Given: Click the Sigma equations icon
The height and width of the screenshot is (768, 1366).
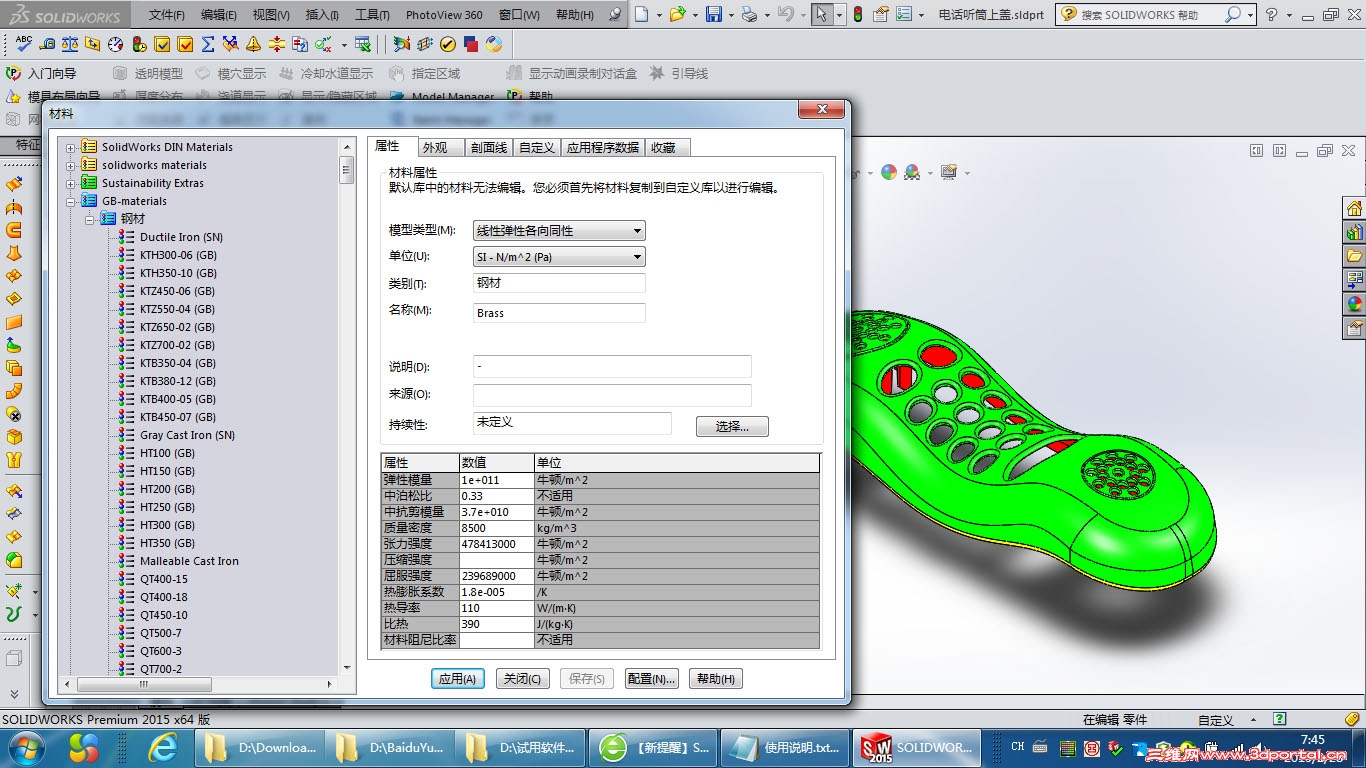Looking at the screenshot, I should (x=208, y=44).
